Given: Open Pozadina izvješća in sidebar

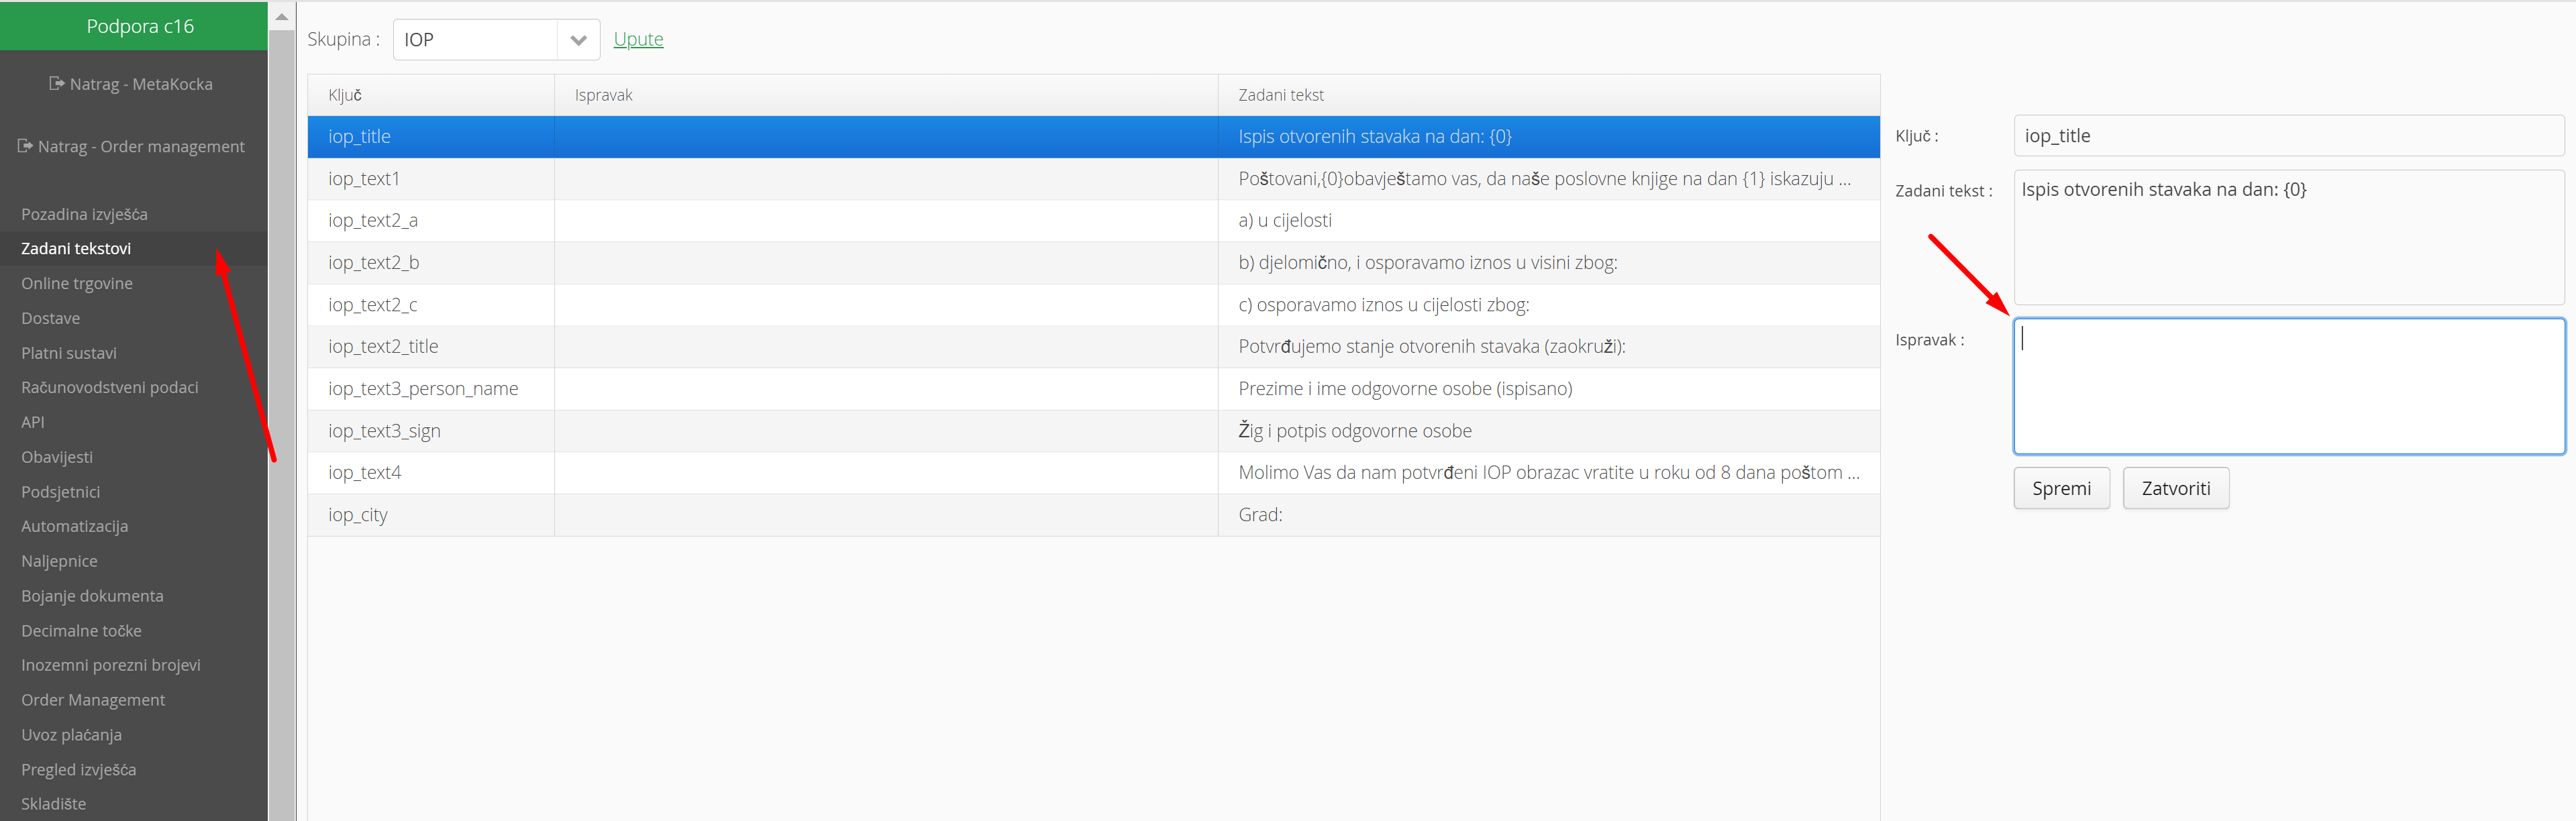Looking at the screenshot, I should pyautogui.click(x=84, y=214).
